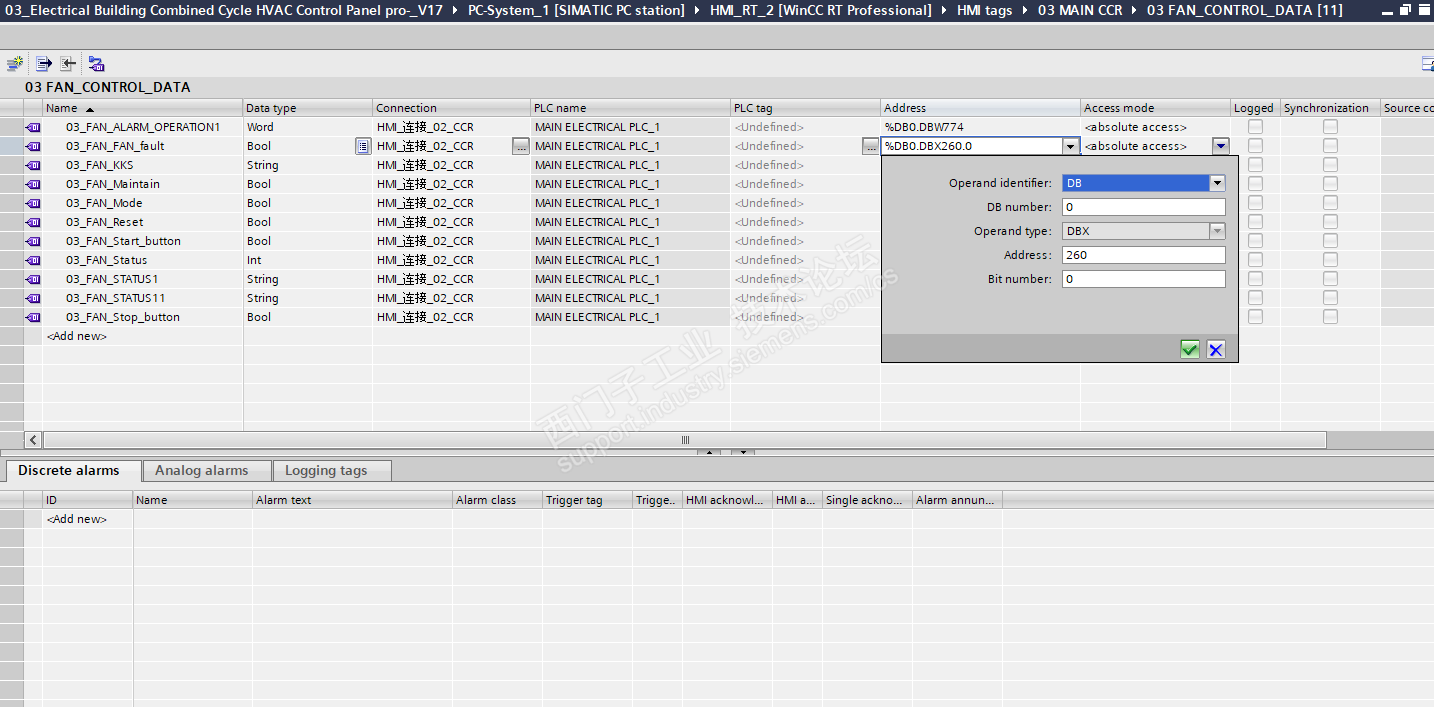Image resolution: width=1434 pixels, height=707 pixels.
Task: Click the horizontal scrollbar thumb
Action: pos(685,440)
